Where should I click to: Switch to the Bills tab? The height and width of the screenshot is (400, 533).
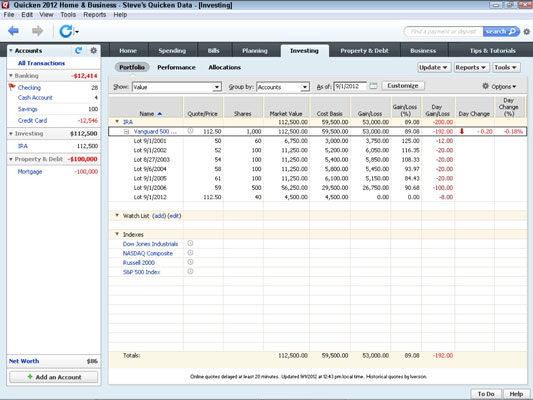coord(214,51)
